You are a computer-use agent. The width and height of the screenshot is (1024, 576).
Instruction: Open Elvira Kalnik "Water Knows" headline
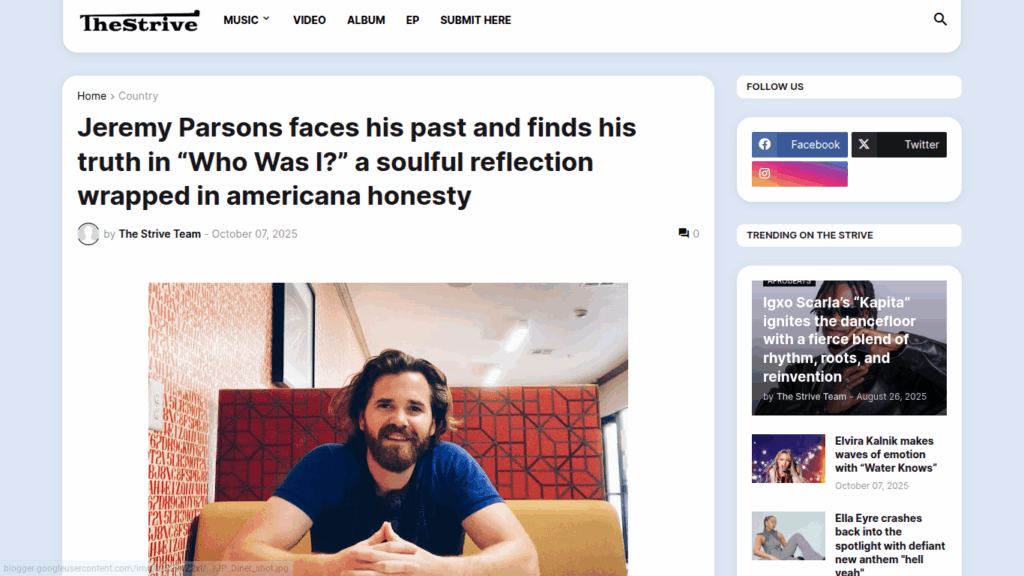[886, 454]
